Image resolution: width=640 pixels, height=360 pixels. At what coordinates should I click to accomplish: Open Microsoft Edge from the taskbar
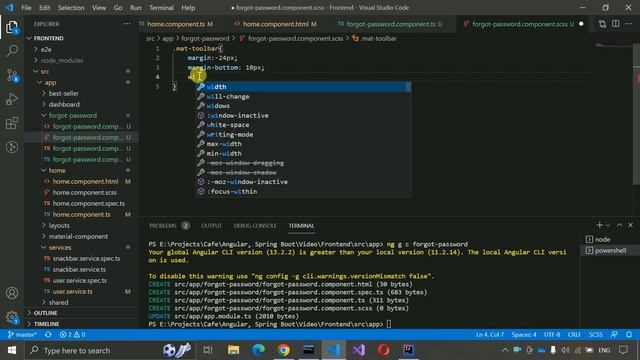258,350
